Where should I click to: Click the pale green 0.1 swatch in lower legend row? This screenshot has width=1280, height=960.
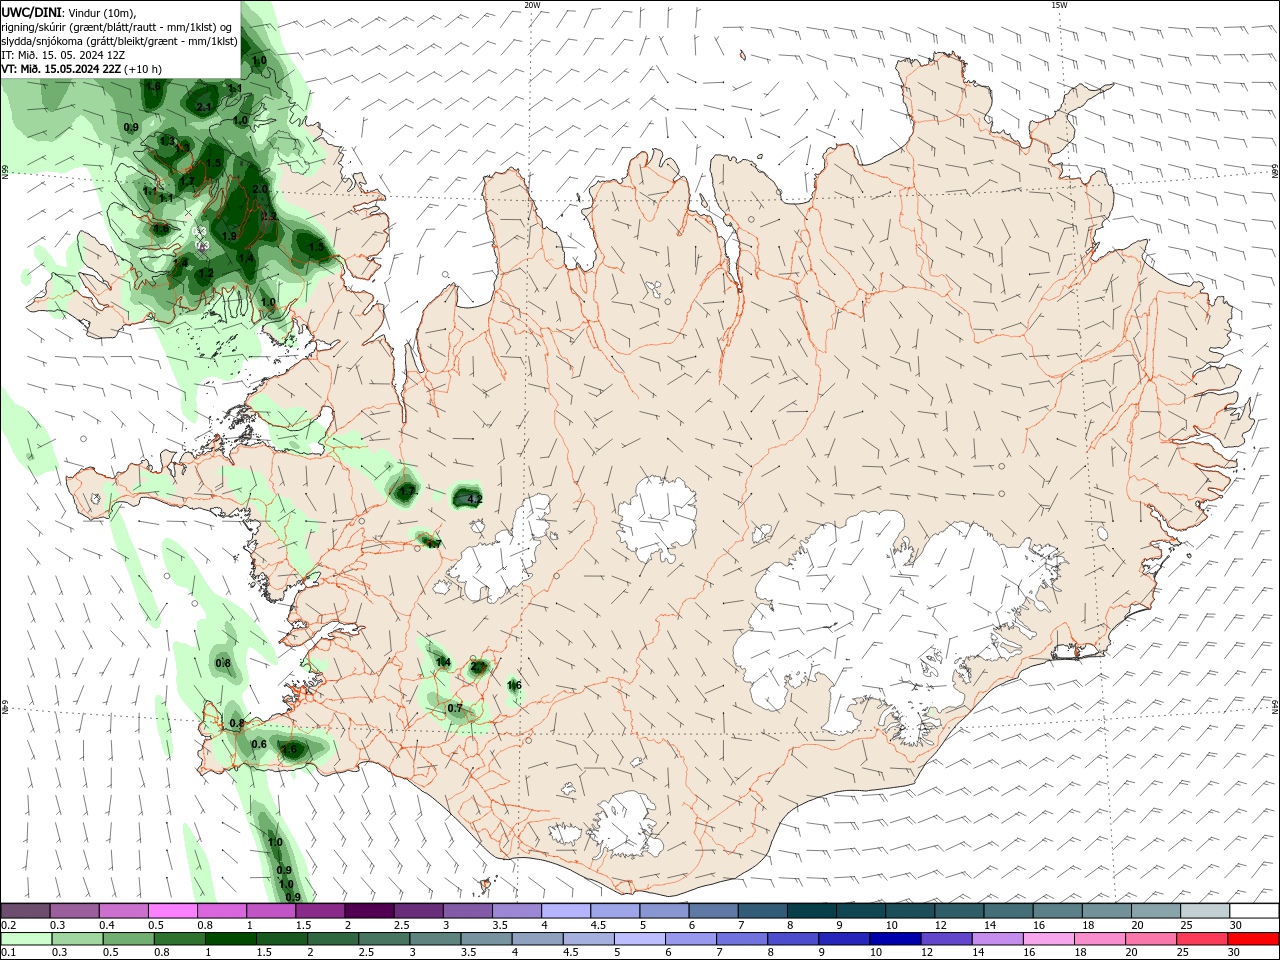coord(26,939)
